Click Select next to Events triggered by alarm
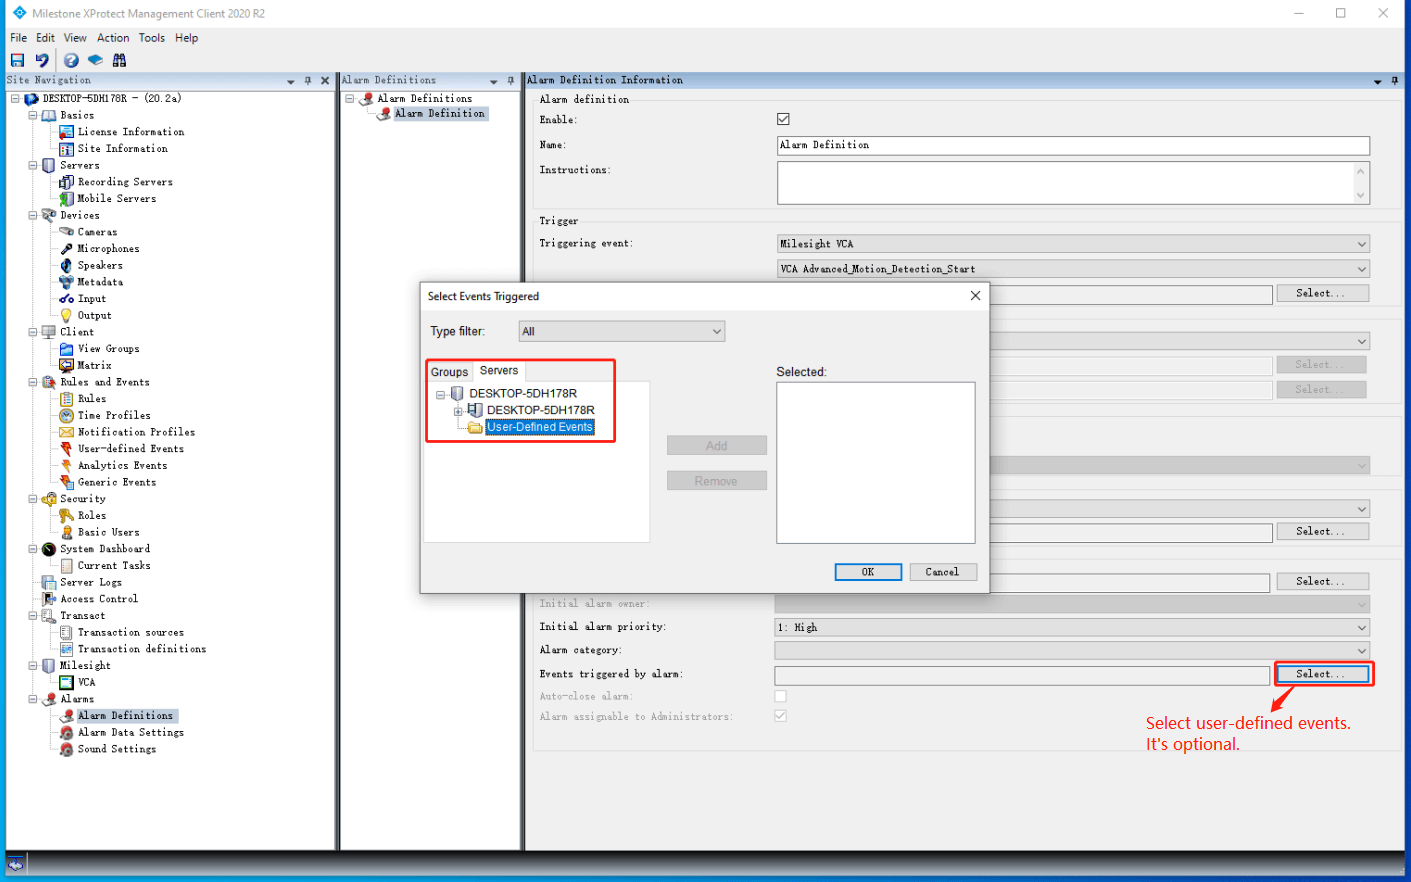 point(1321,674)
